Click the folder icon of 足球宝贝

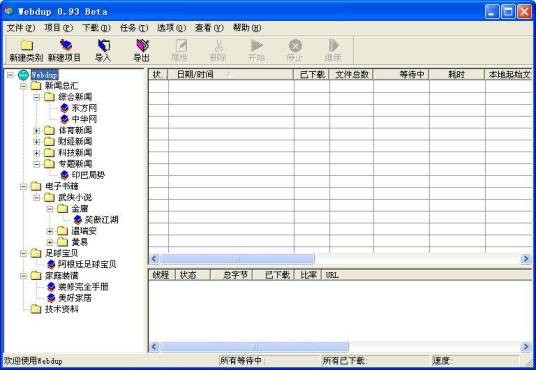(36, 253)
